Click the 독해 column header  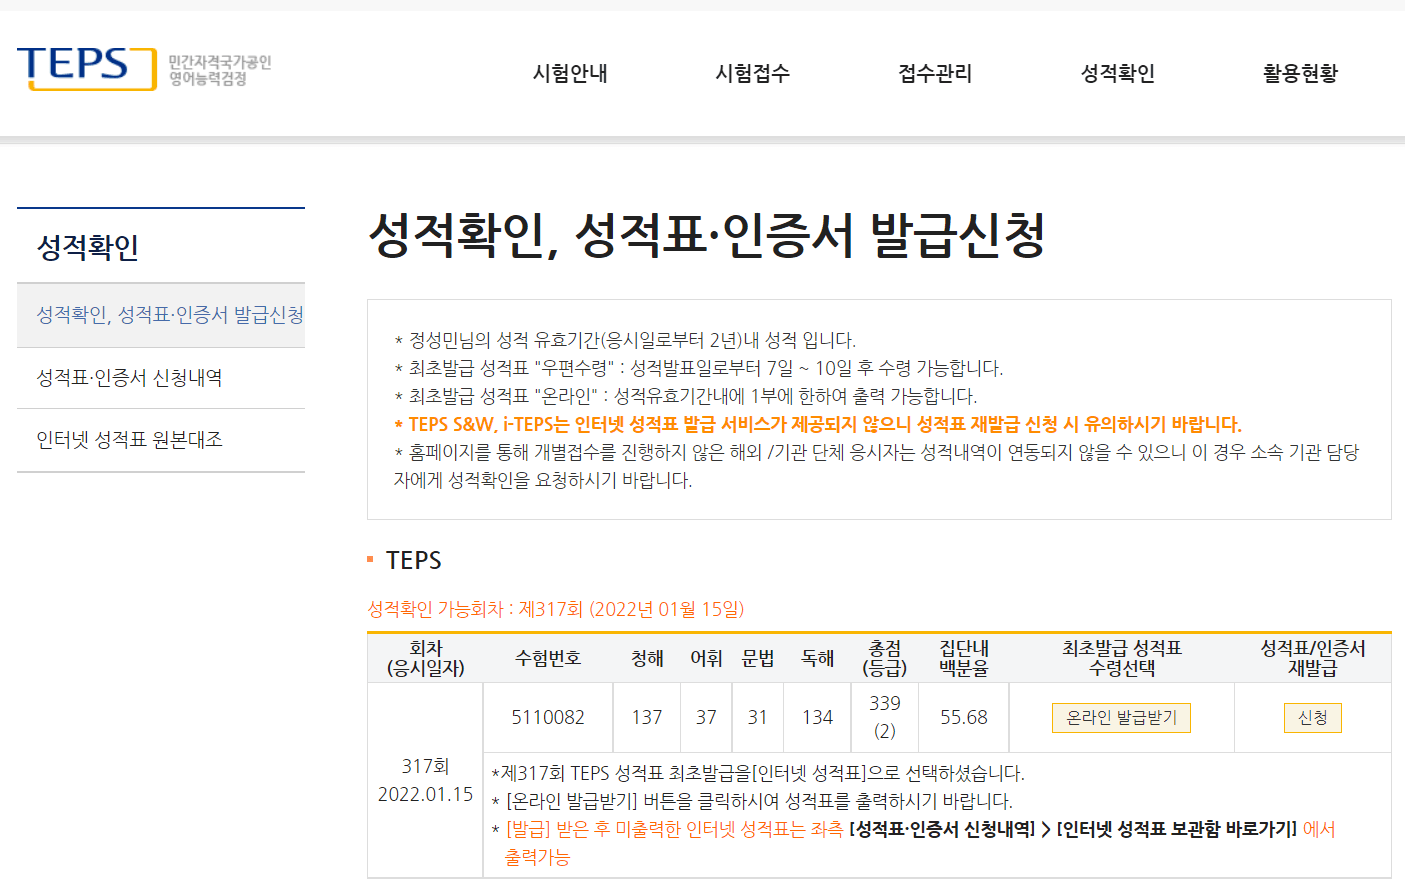pos(817,658)
